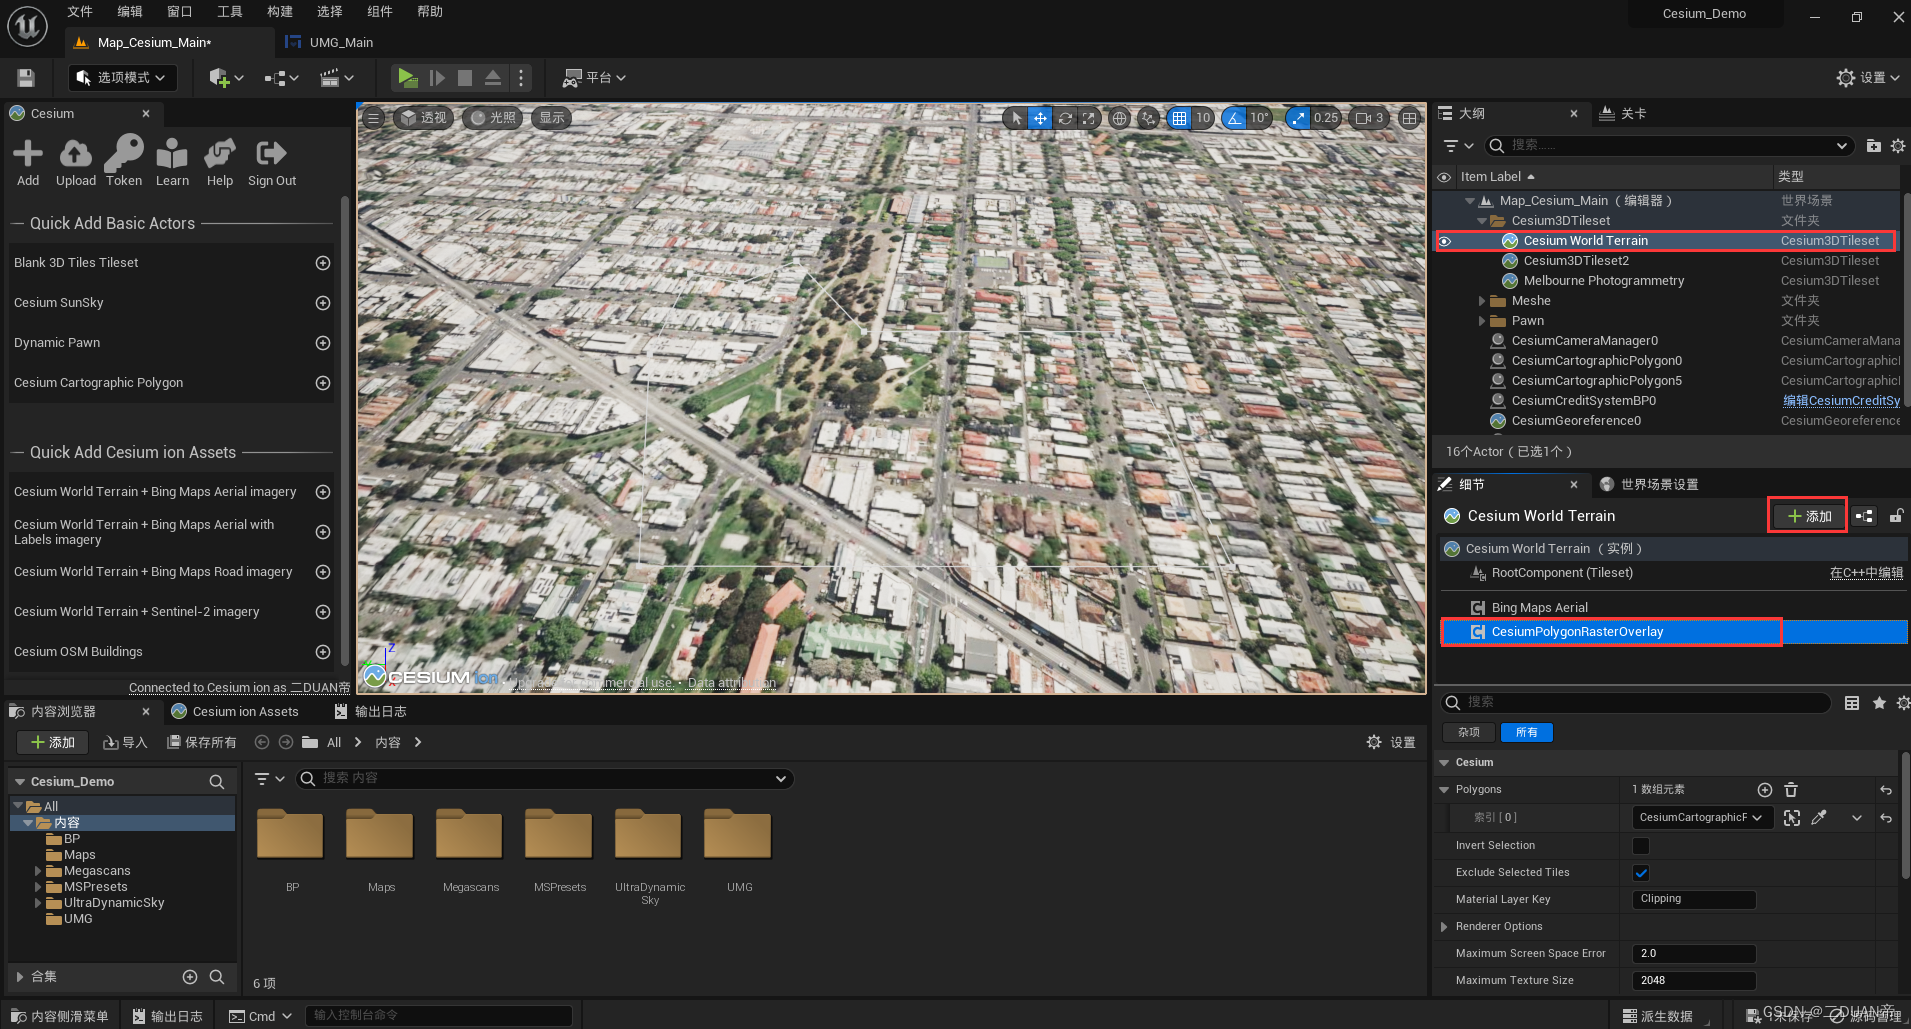
Task: Open the 透视 perspective viewport control
Action: point(423,117)
